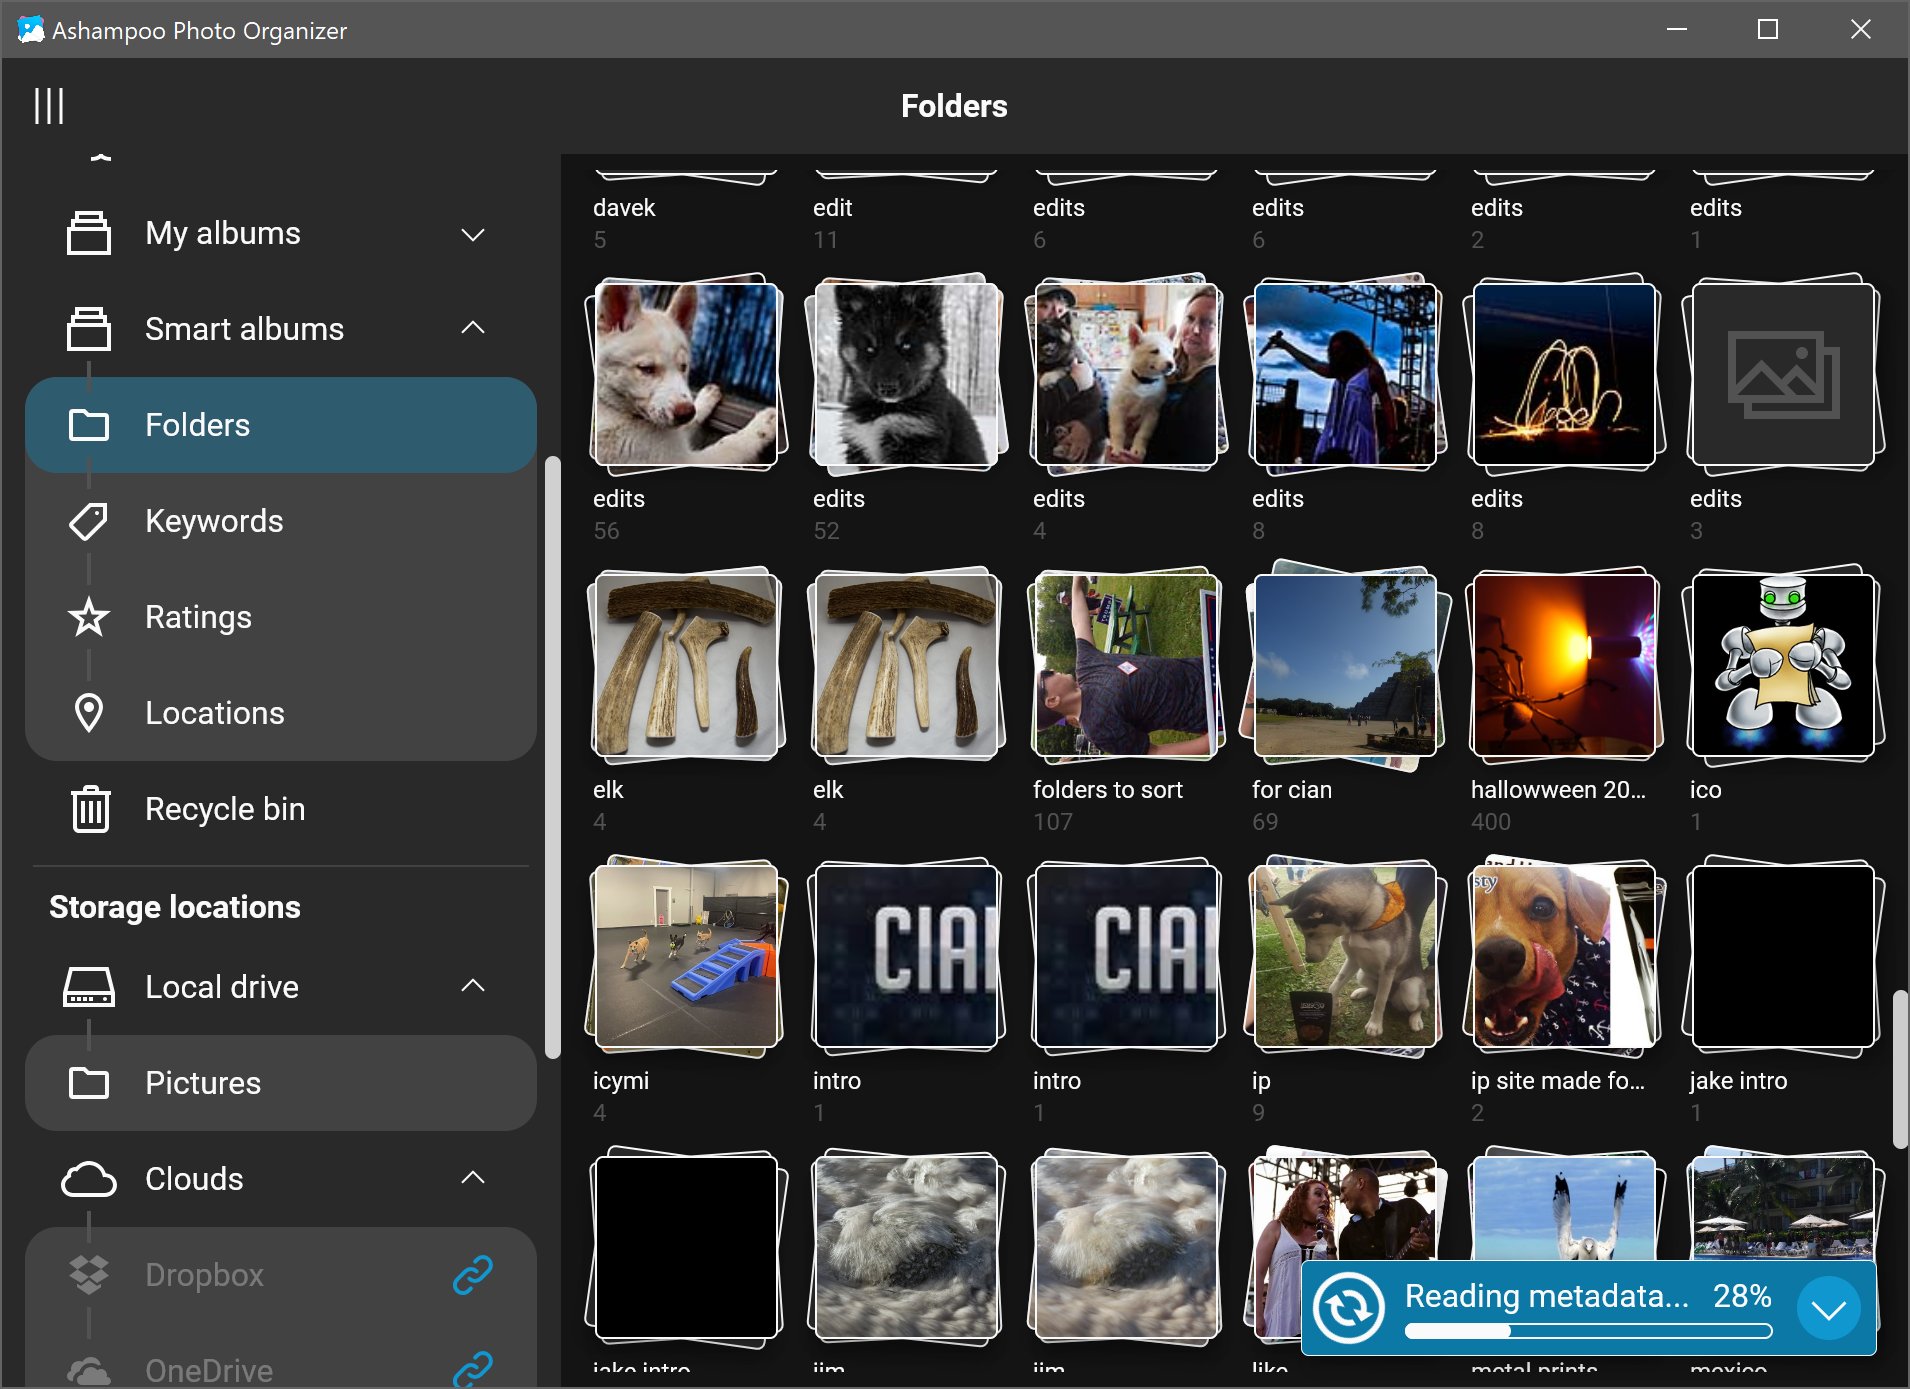The width and height of the screenshot is (1910, 1389).
Task: Toggle the sidebar with the three-bar menu icon
Action: (x=49, y=106)
